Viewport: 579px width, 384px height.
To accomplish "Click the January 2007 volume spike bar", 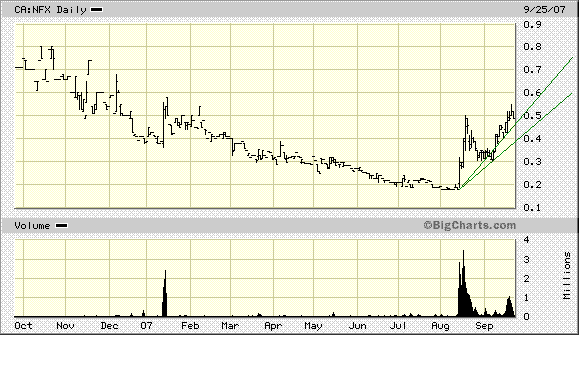I will [165, 295].
